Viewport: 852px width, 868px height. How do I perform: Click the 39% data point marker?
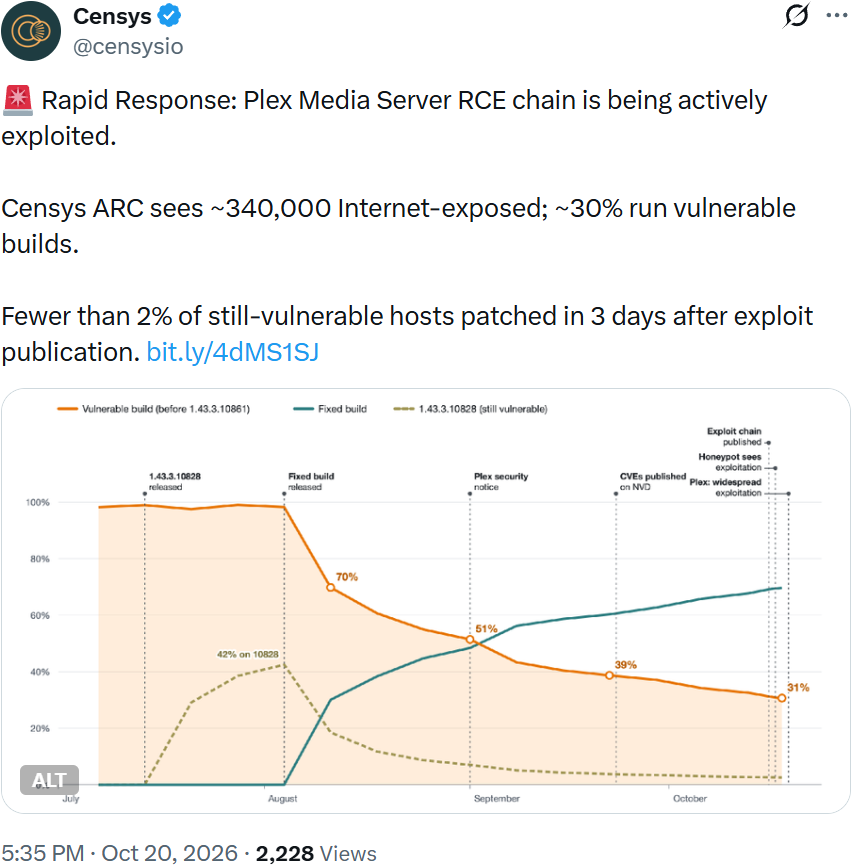[610, 675]
